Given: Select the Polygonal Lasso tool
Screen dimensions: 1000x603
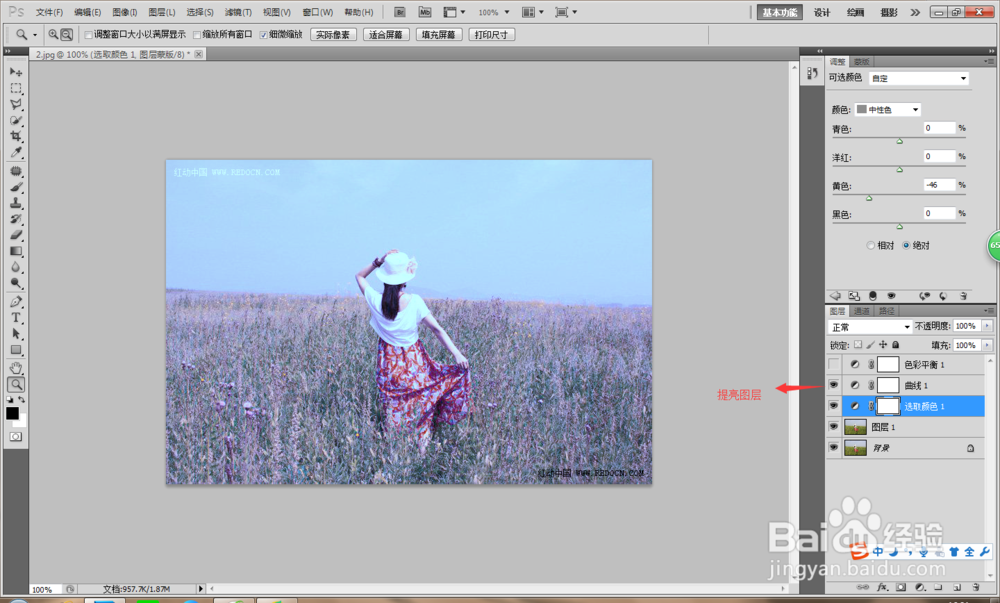Looking at the screenshot, I should [16, 104].
